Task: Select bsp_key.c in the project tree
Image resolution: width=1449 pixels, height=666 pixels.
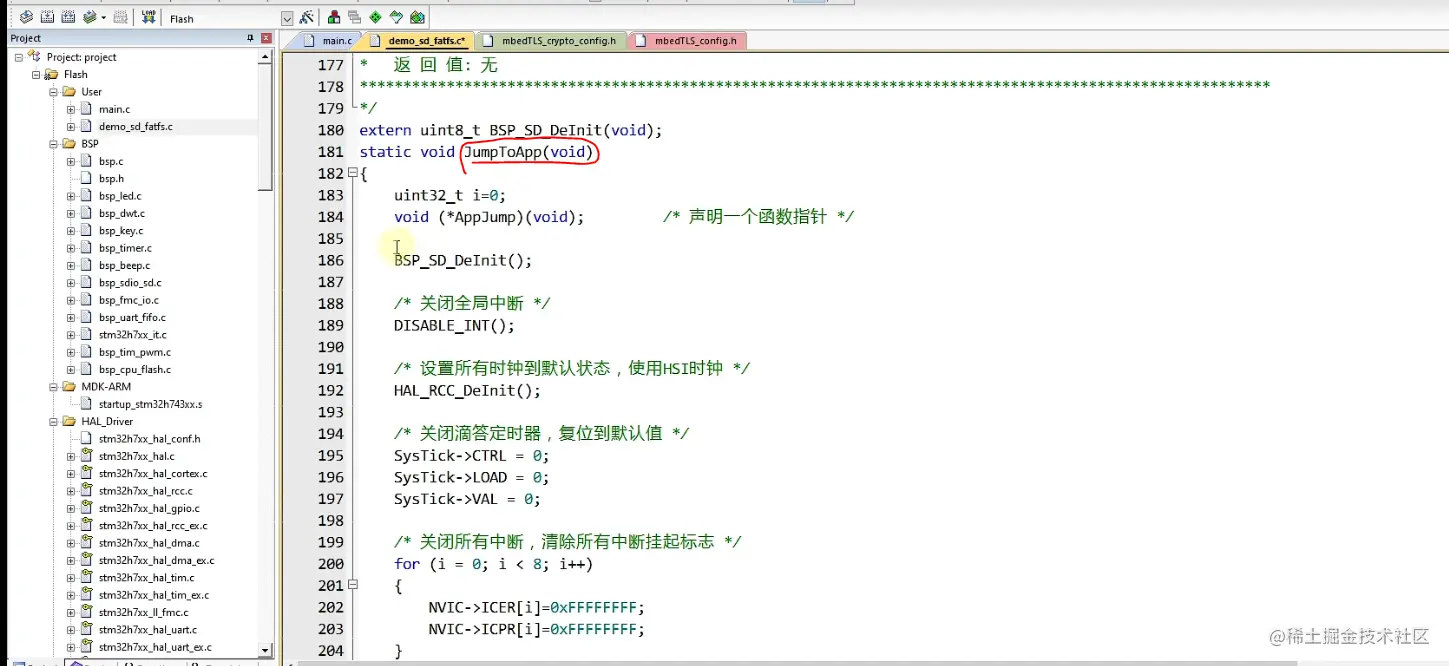Action: (x=120, y=230)
